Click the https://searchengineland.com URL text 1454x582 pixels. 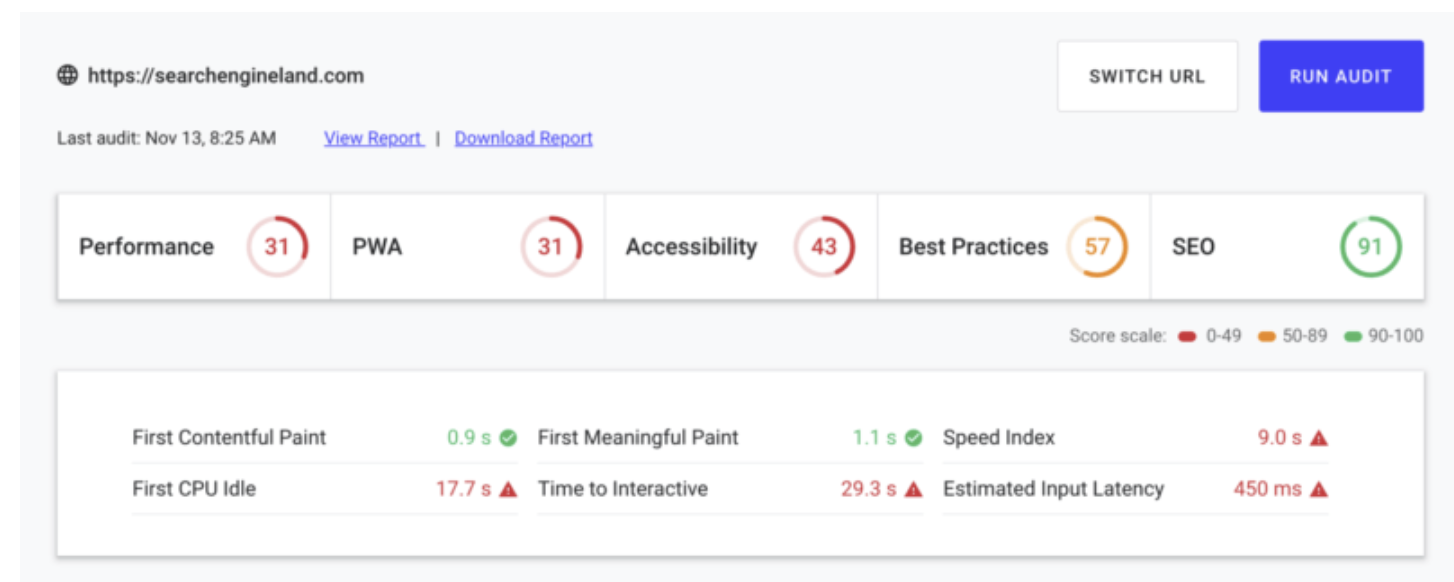click(226, 75)
